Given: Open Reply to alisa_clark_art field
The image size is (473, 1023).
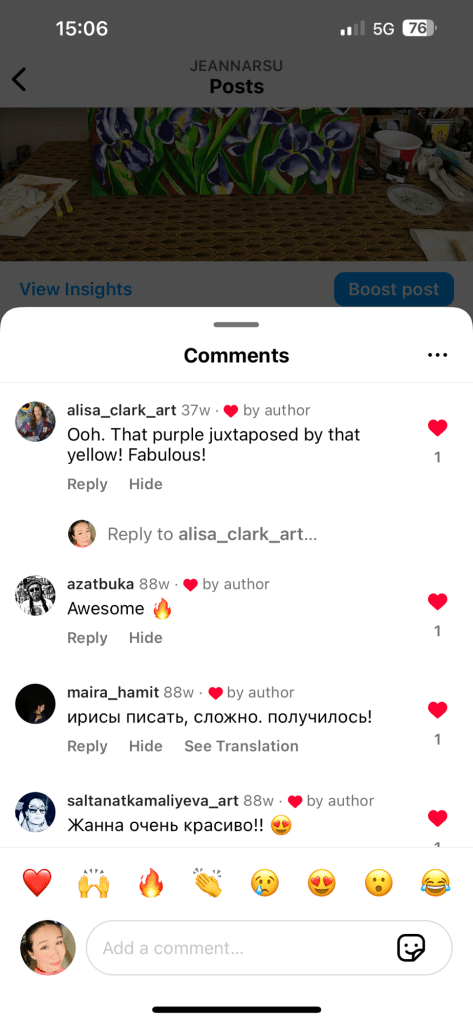Looking at the screenshot, I should point(212,534).
